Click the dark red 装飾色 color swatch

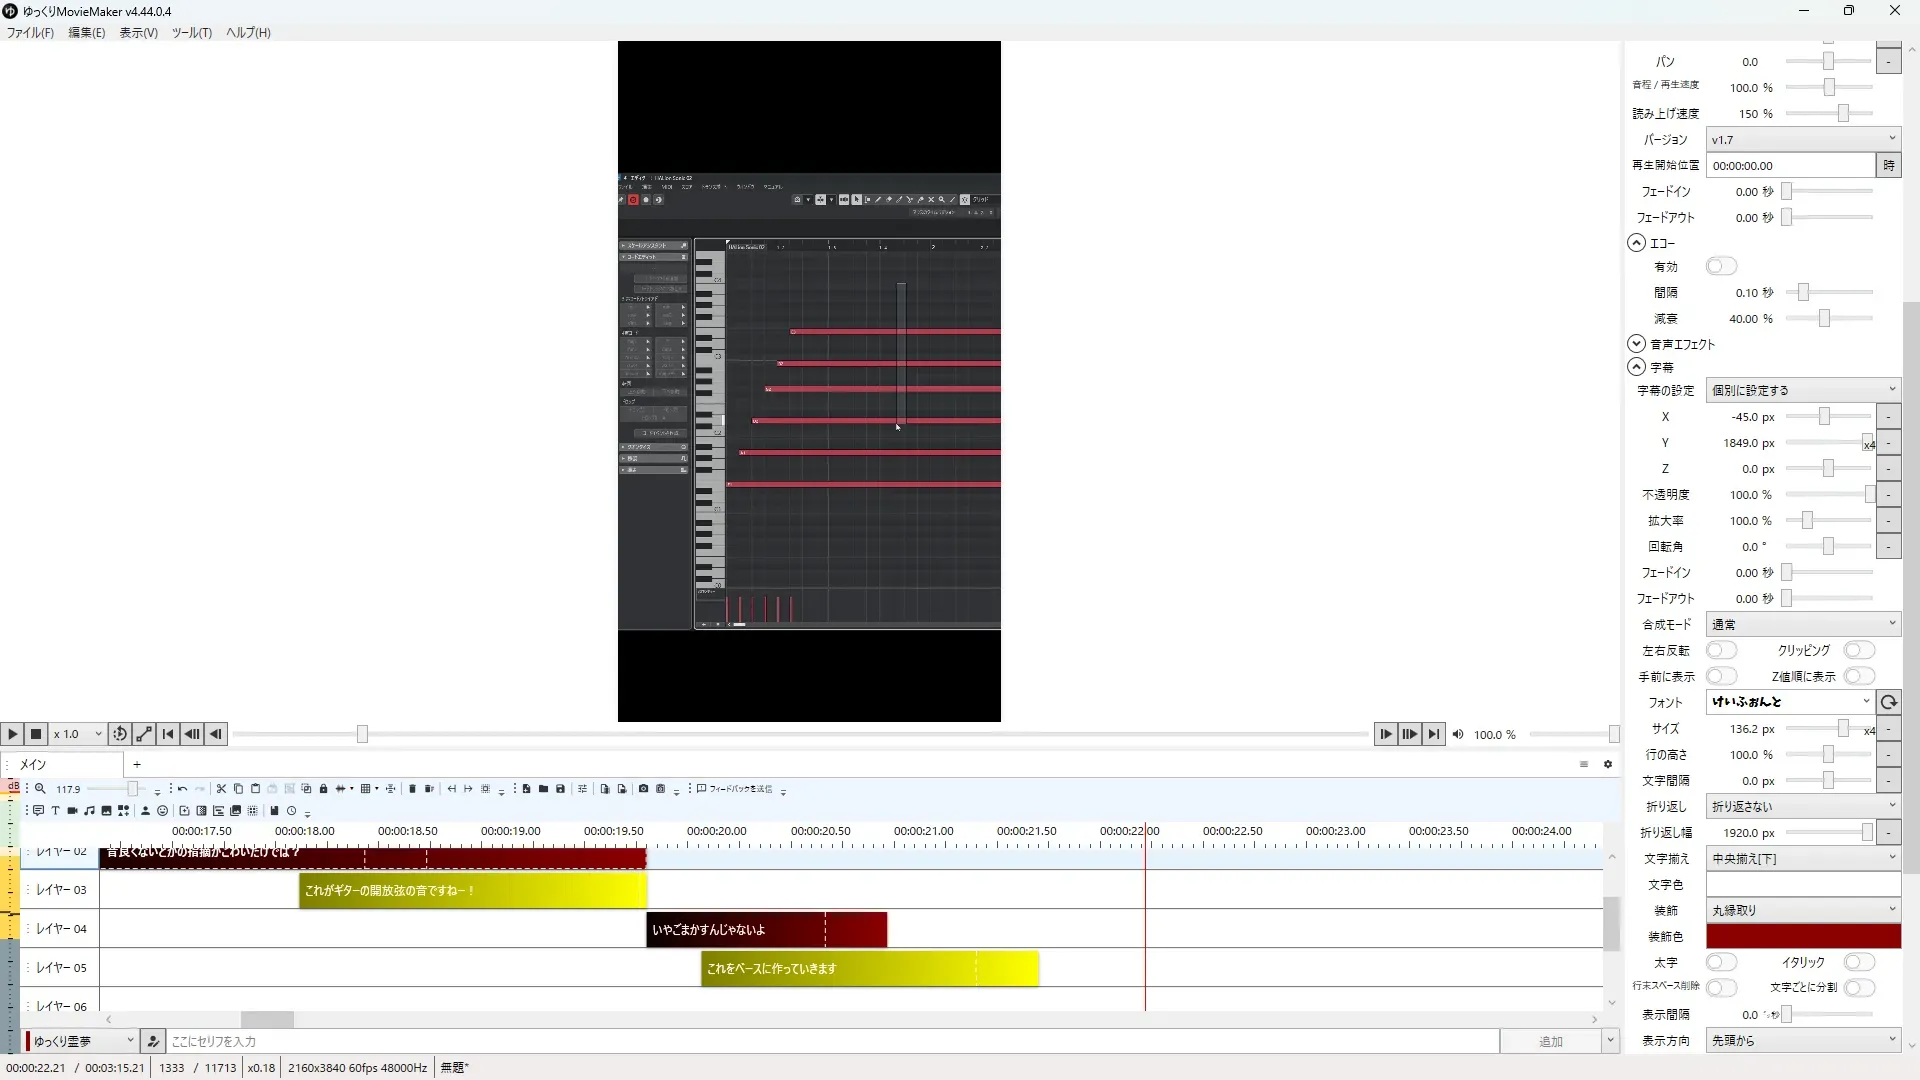(1802, 936)
